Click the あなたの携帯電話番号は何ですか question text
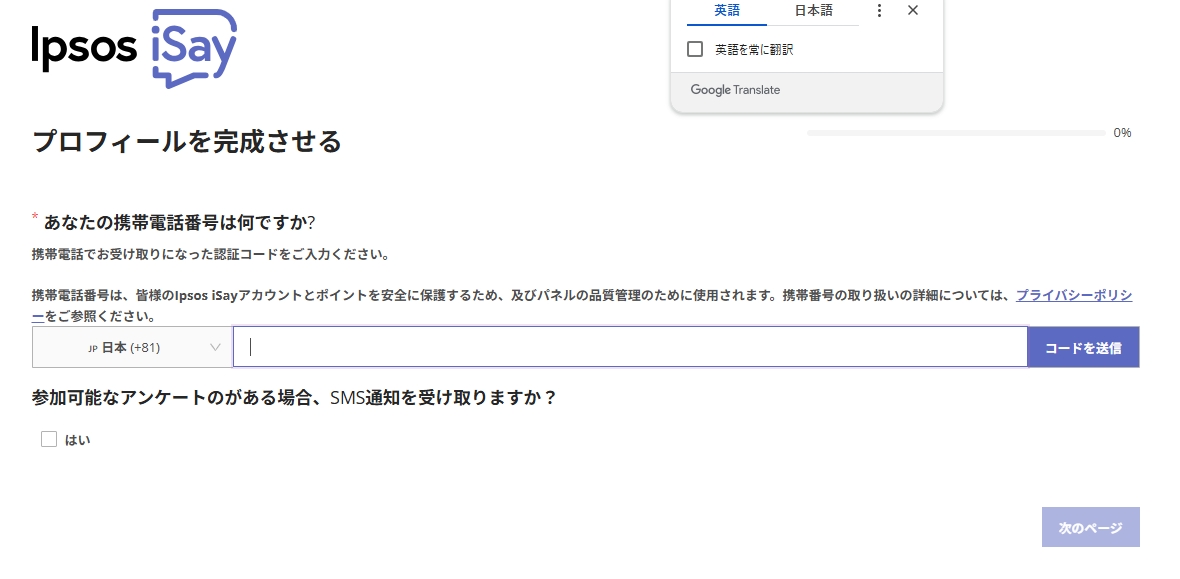Screen dimensions: 1180x579 point(179,222)
